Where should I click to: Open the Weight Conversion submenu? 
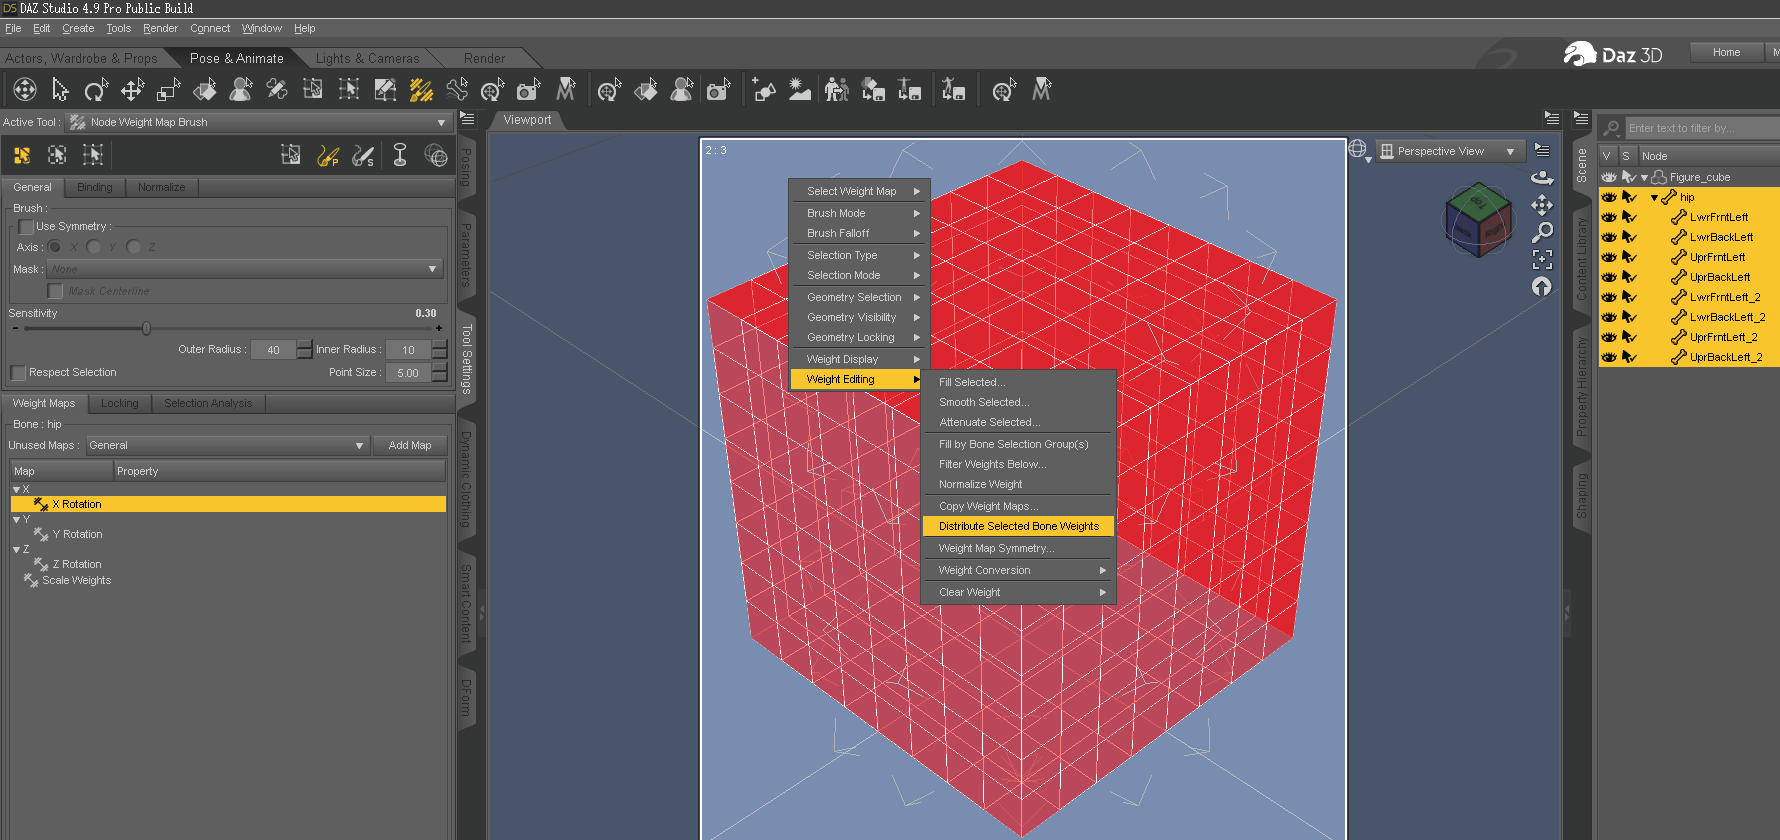pos(1018,570)
